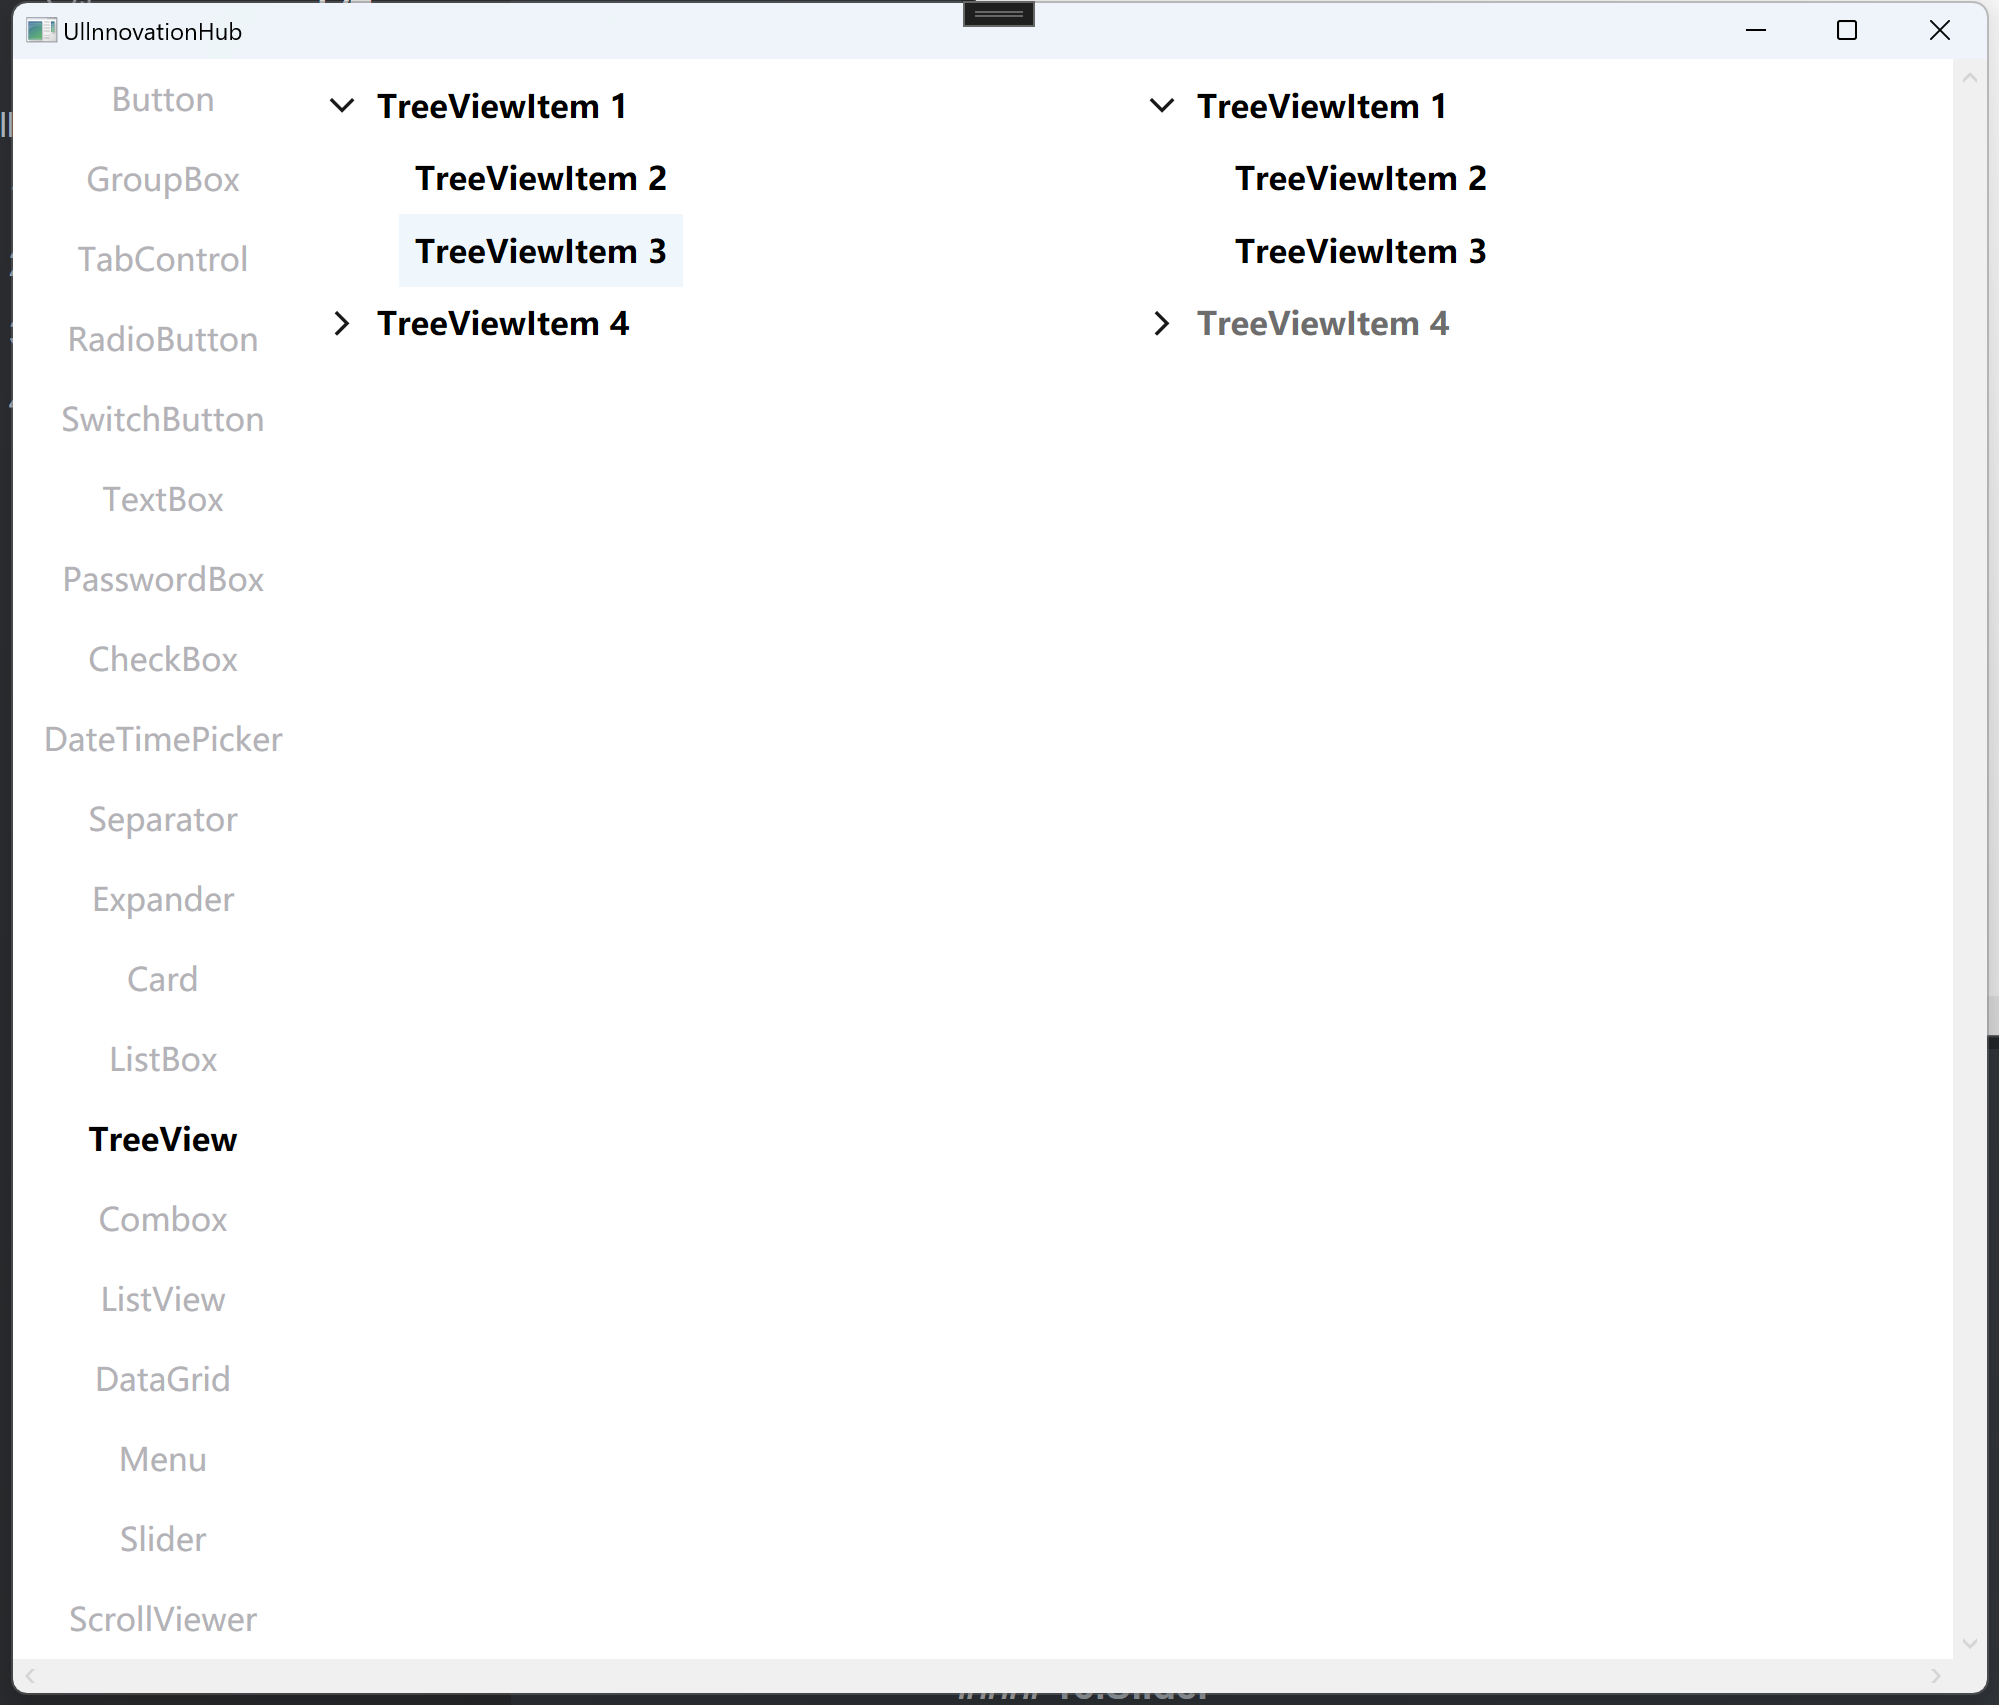Select grayed TreeViewItem 4 in right tree

point(1323,323)
